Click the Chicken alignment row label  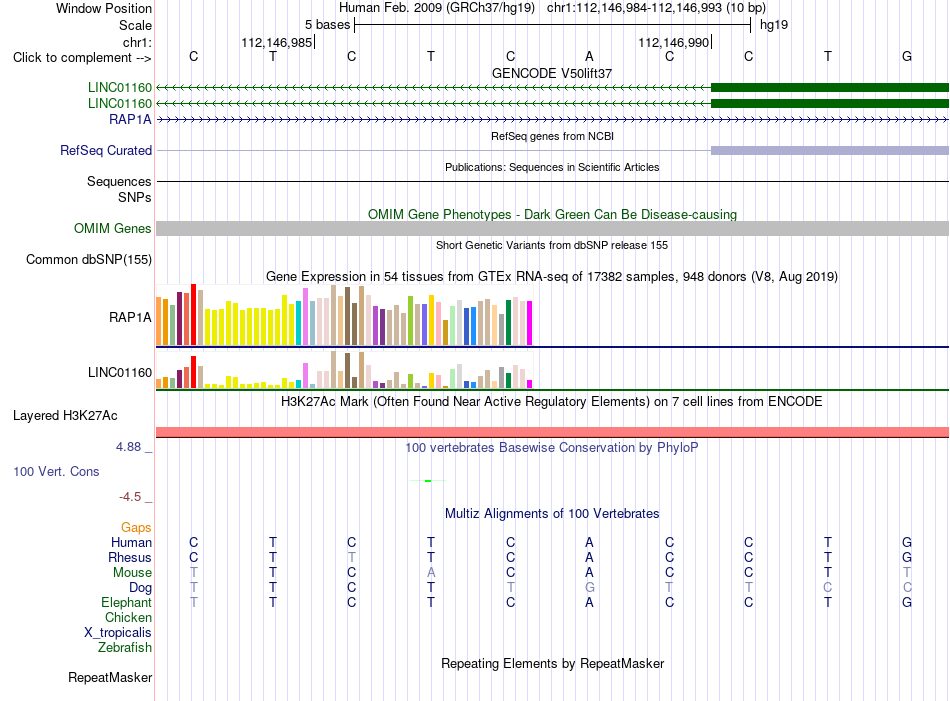click(128, 617)
